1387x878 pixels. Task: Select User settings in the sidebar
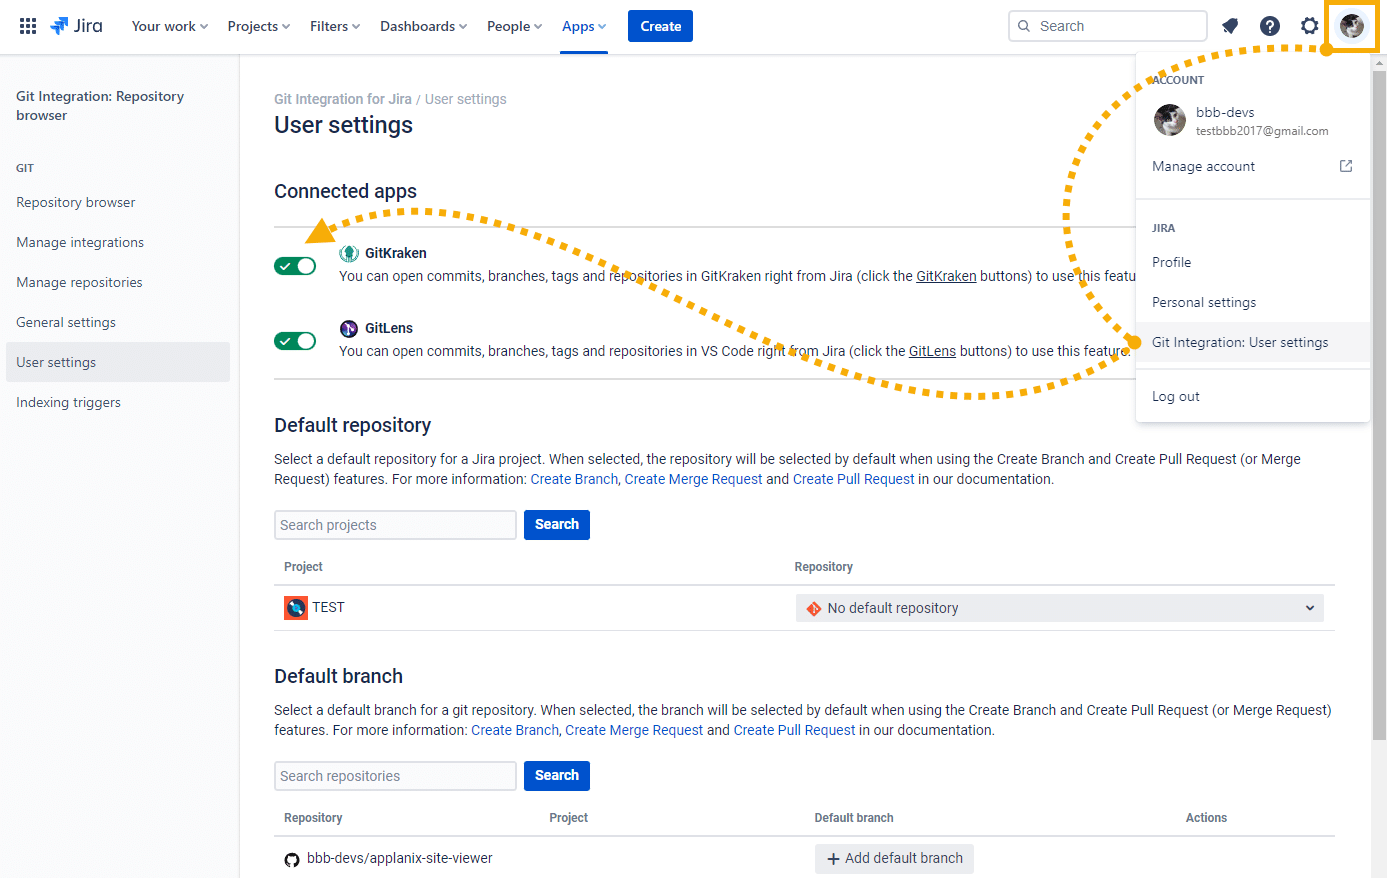[x=118, y=362]
